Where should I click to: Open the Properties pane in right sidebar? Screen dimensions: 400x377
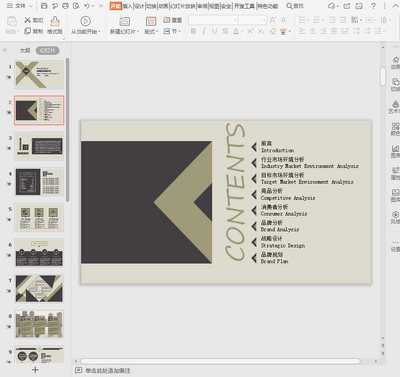coord(395,173)
